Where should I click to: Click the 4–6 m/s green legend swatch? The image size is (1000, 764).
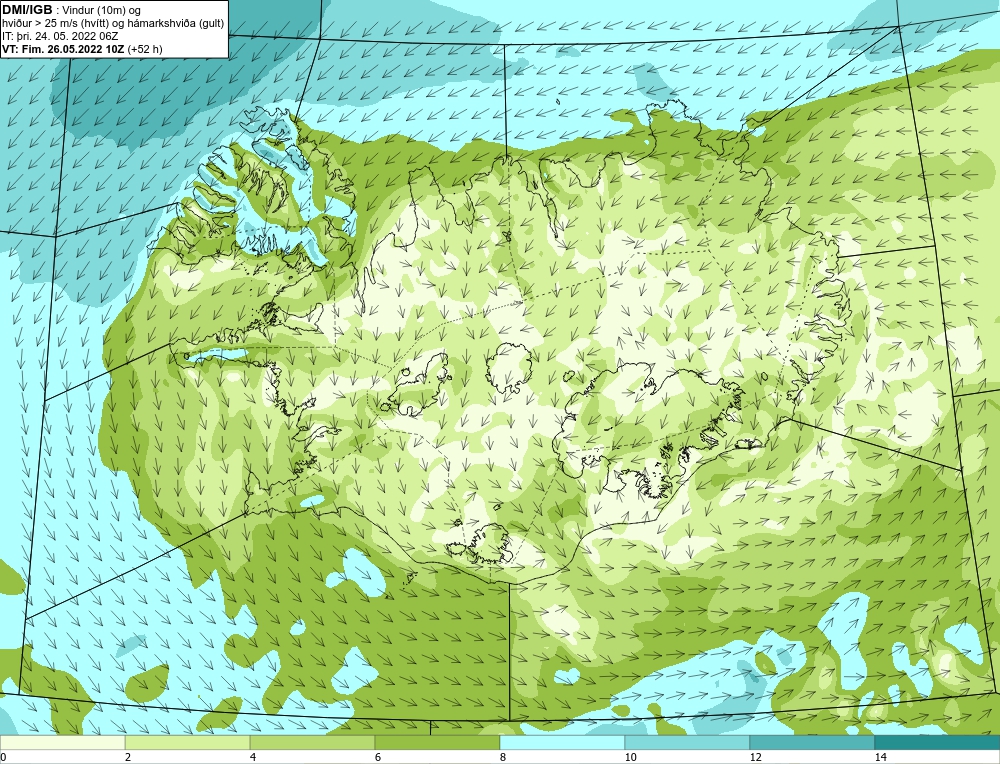312,743
